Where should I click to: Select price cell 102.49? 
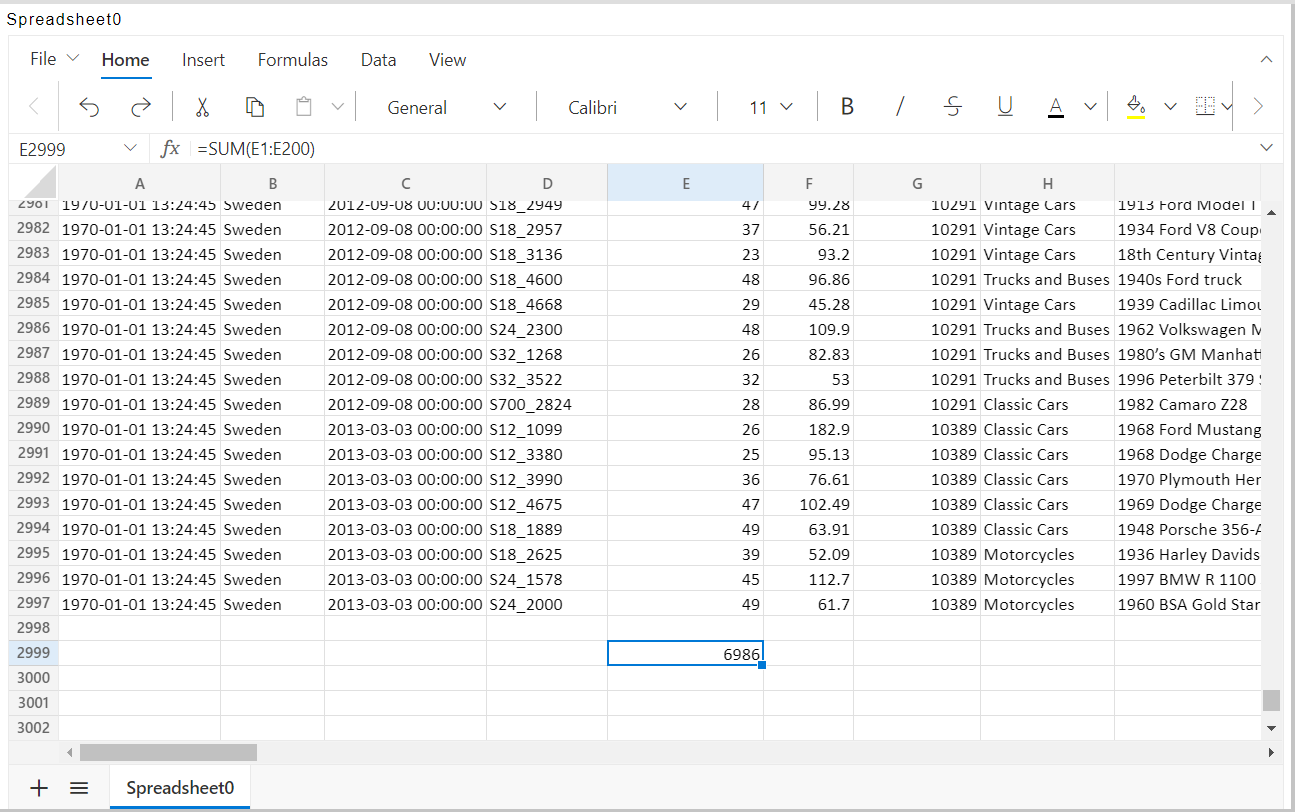[x=808, y=504]
